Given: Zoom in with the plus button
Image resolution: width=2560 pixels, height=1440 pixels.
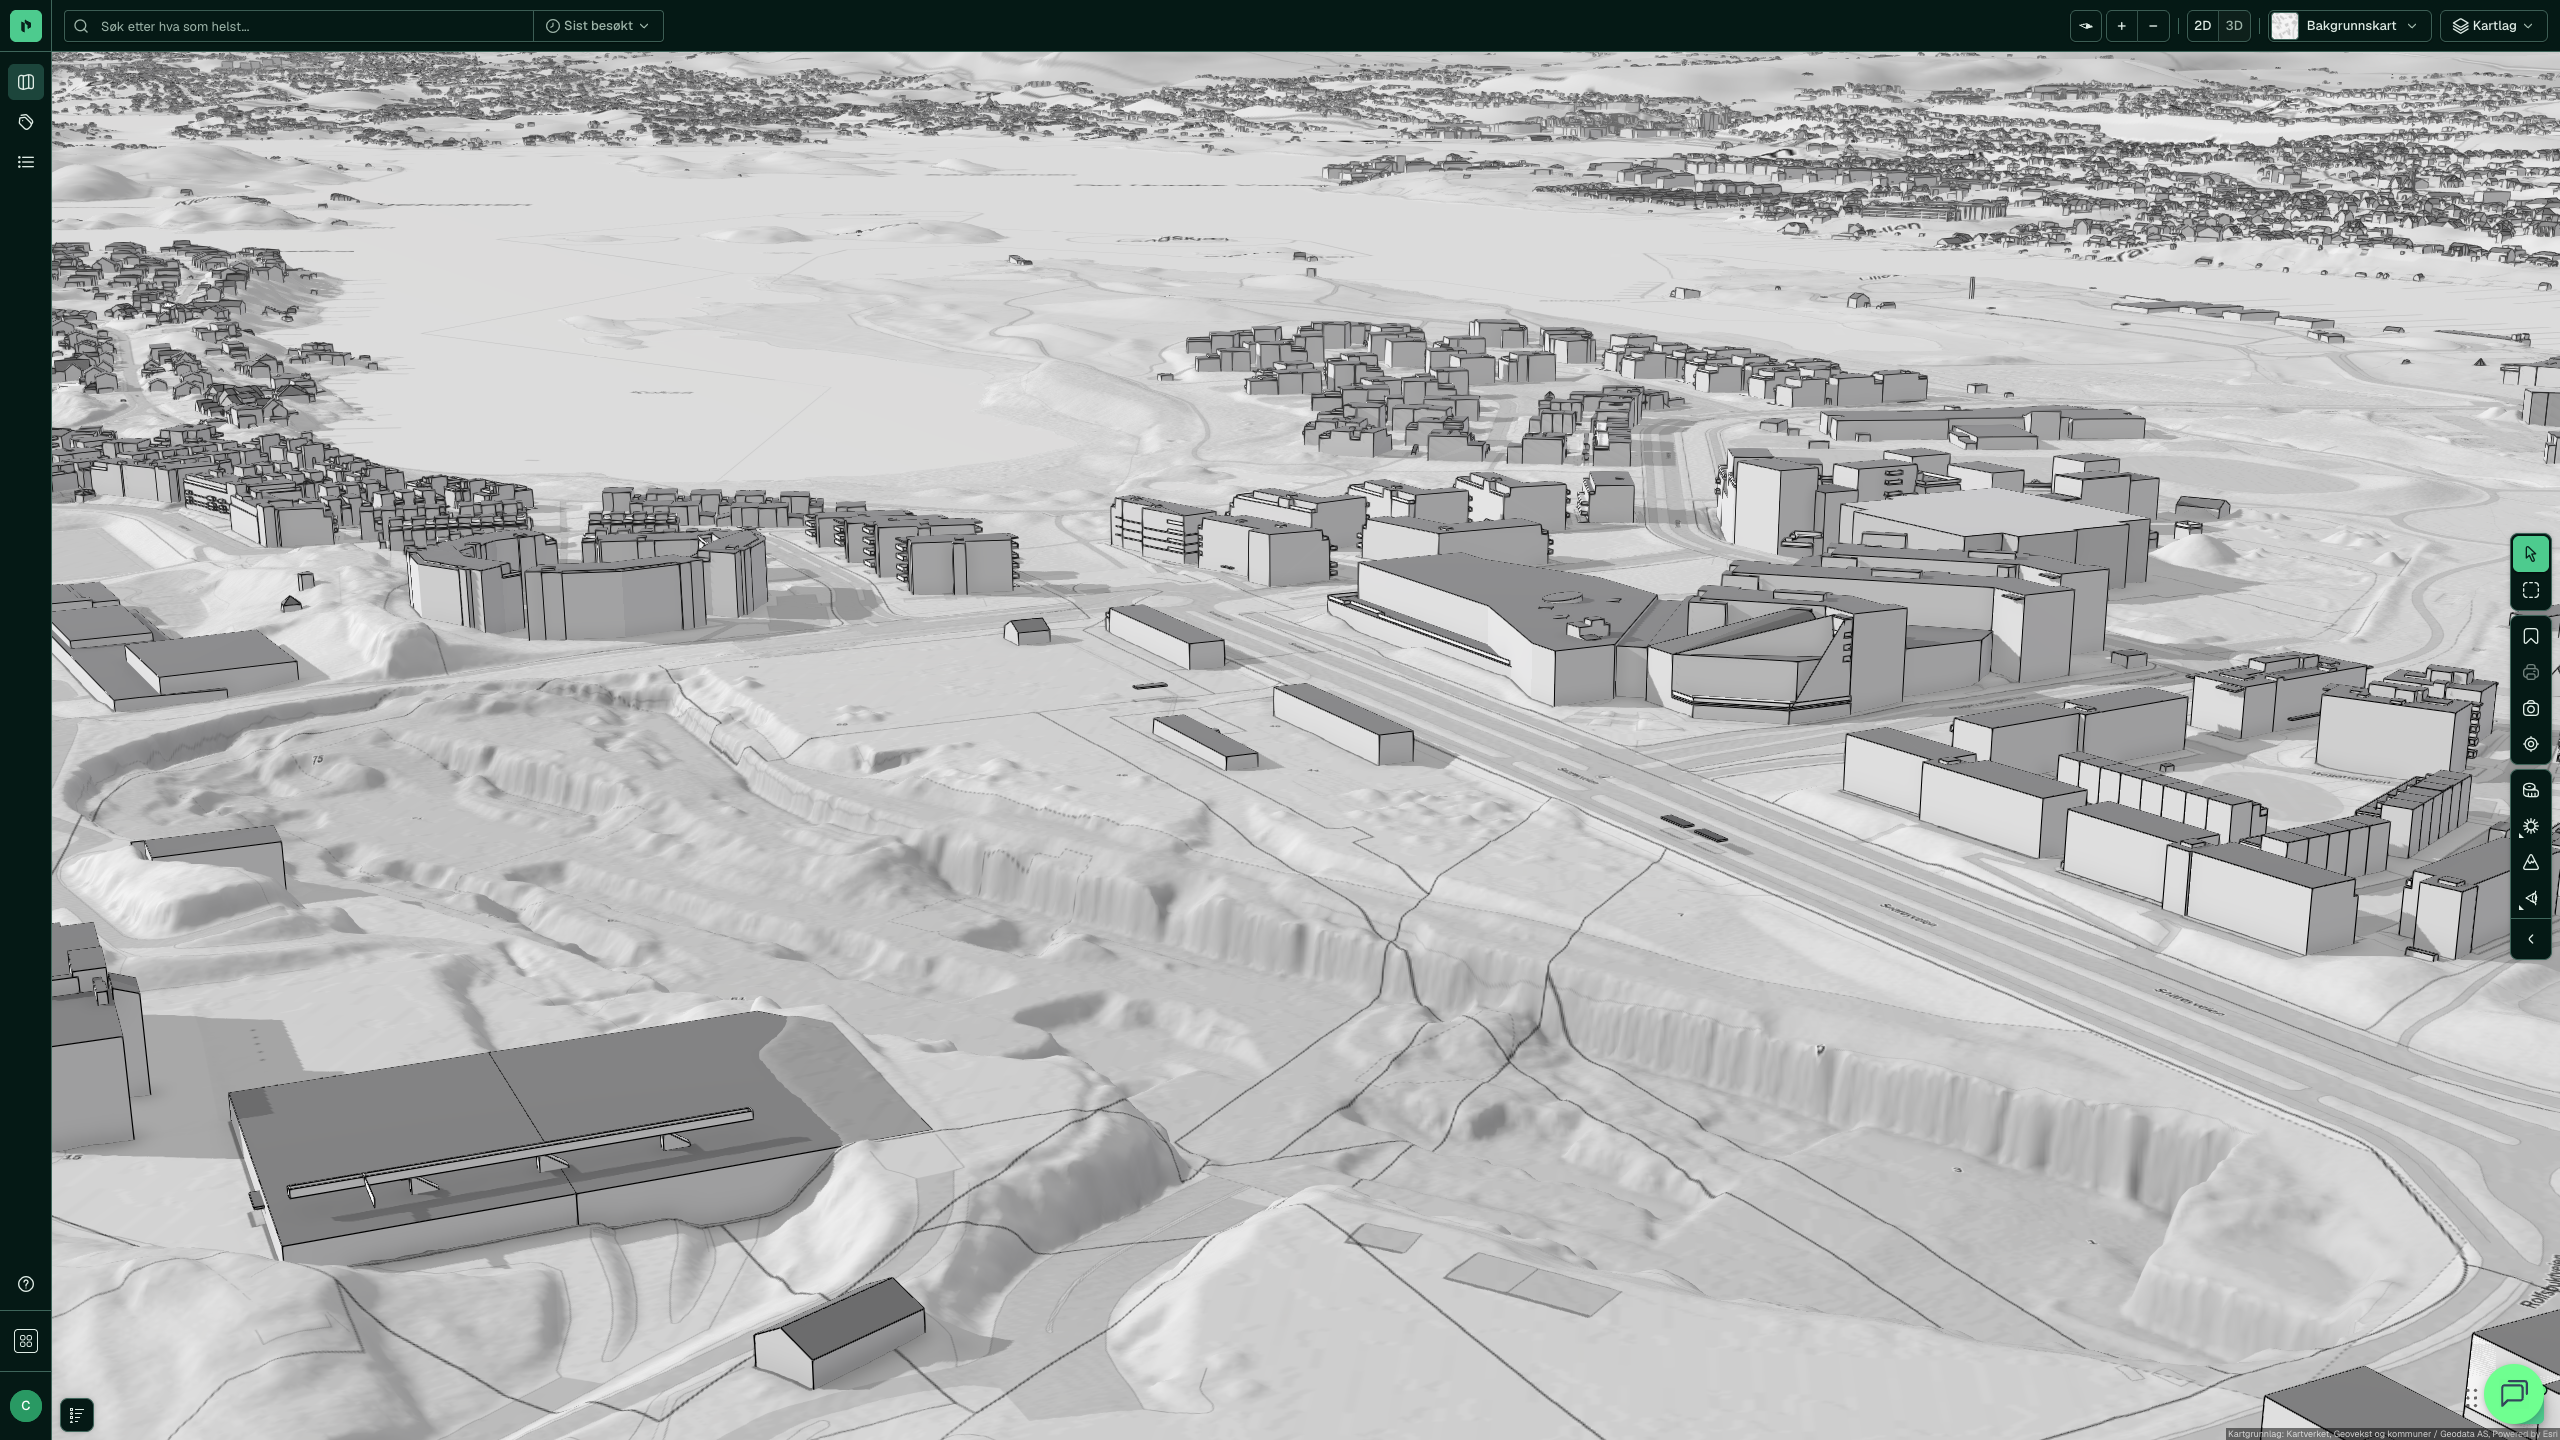Looking at the screenshot, I should tap(2121, 26).
